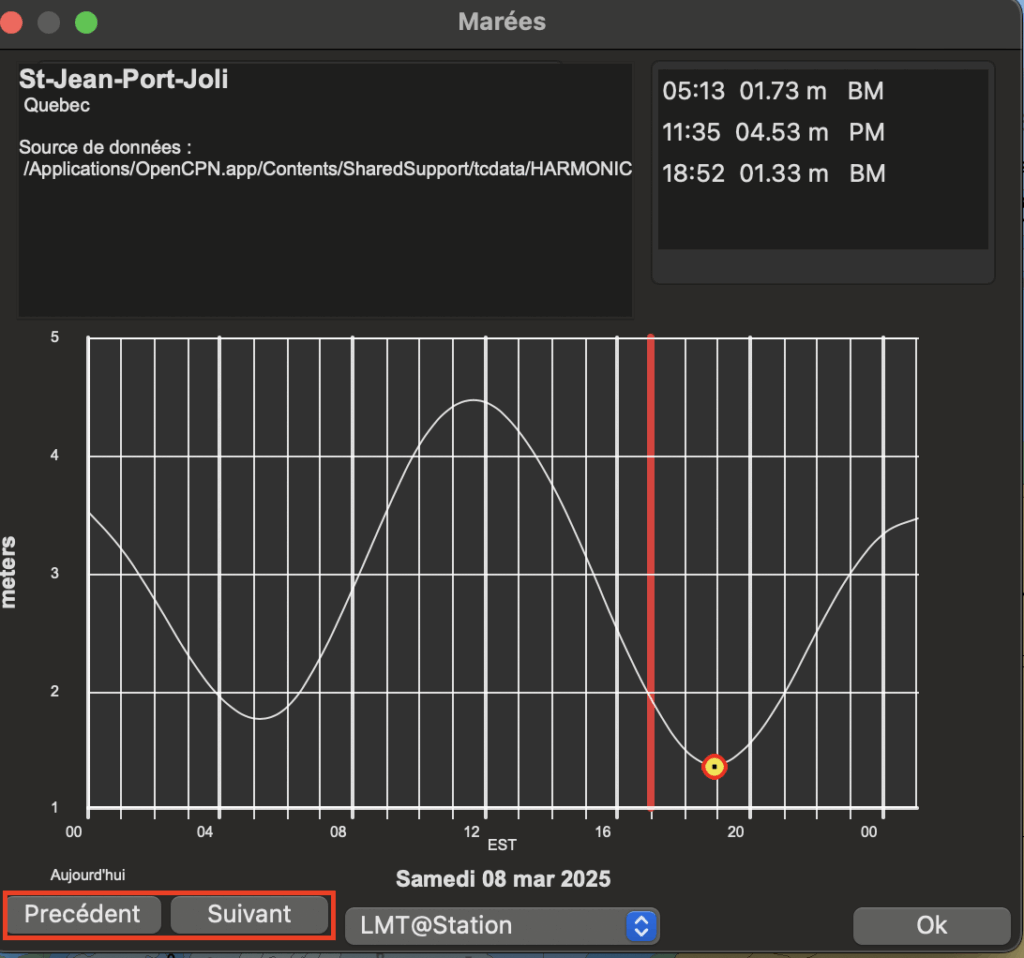Viewport: 1024px width, 958px height.
Task: Select the 05:13 1.73 m BM entry
Action: 773,91
